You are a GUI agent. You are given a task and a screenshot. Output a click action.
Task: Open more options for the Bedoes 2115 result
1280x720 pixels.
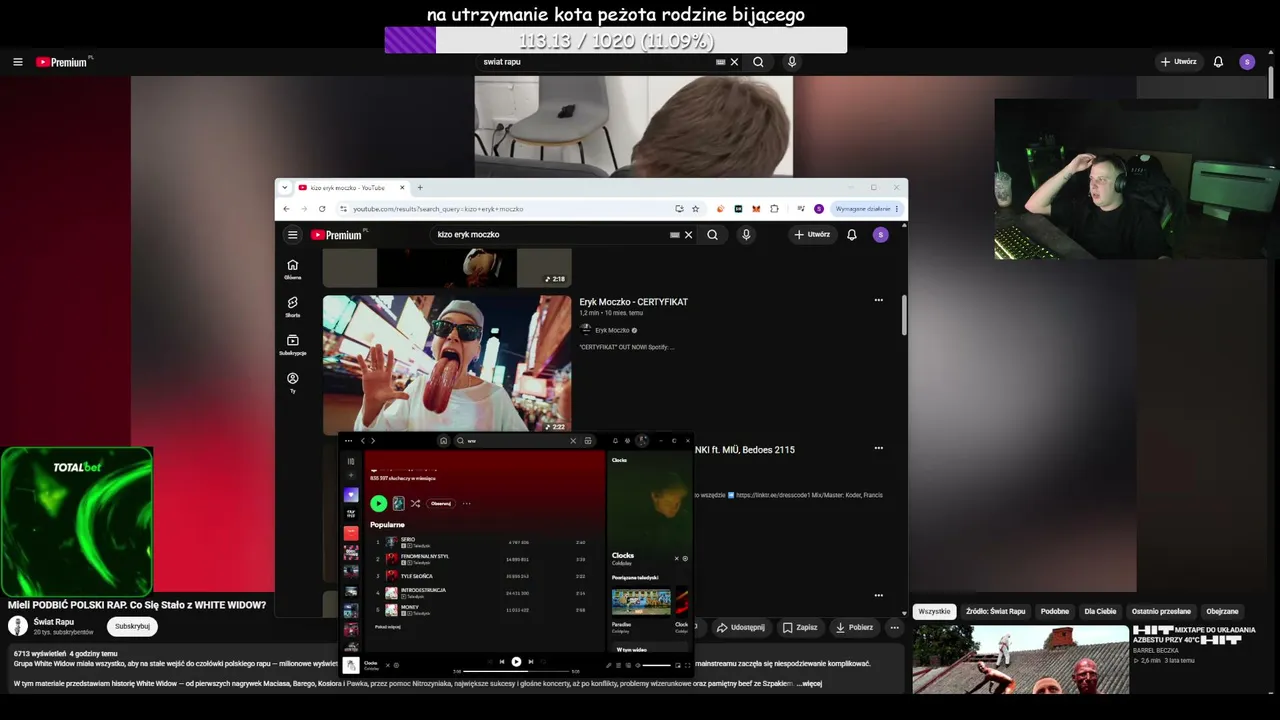[878, 448]
